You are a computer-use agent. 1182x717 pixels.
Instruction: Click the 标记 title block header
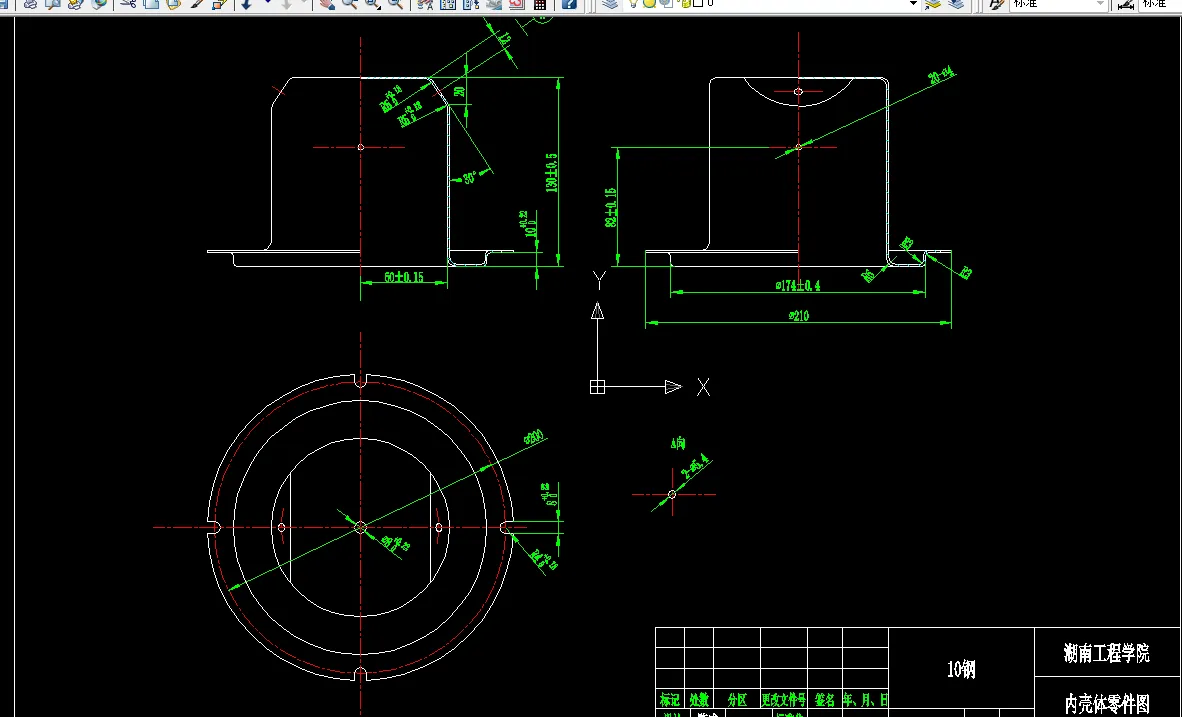(x=669, y=700)
